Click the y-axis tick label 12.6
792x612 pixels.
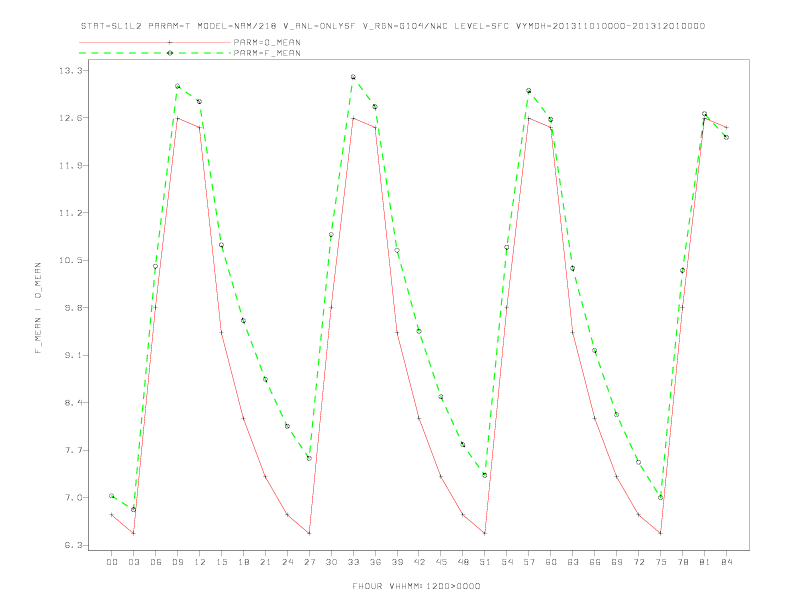click(70, 118)
